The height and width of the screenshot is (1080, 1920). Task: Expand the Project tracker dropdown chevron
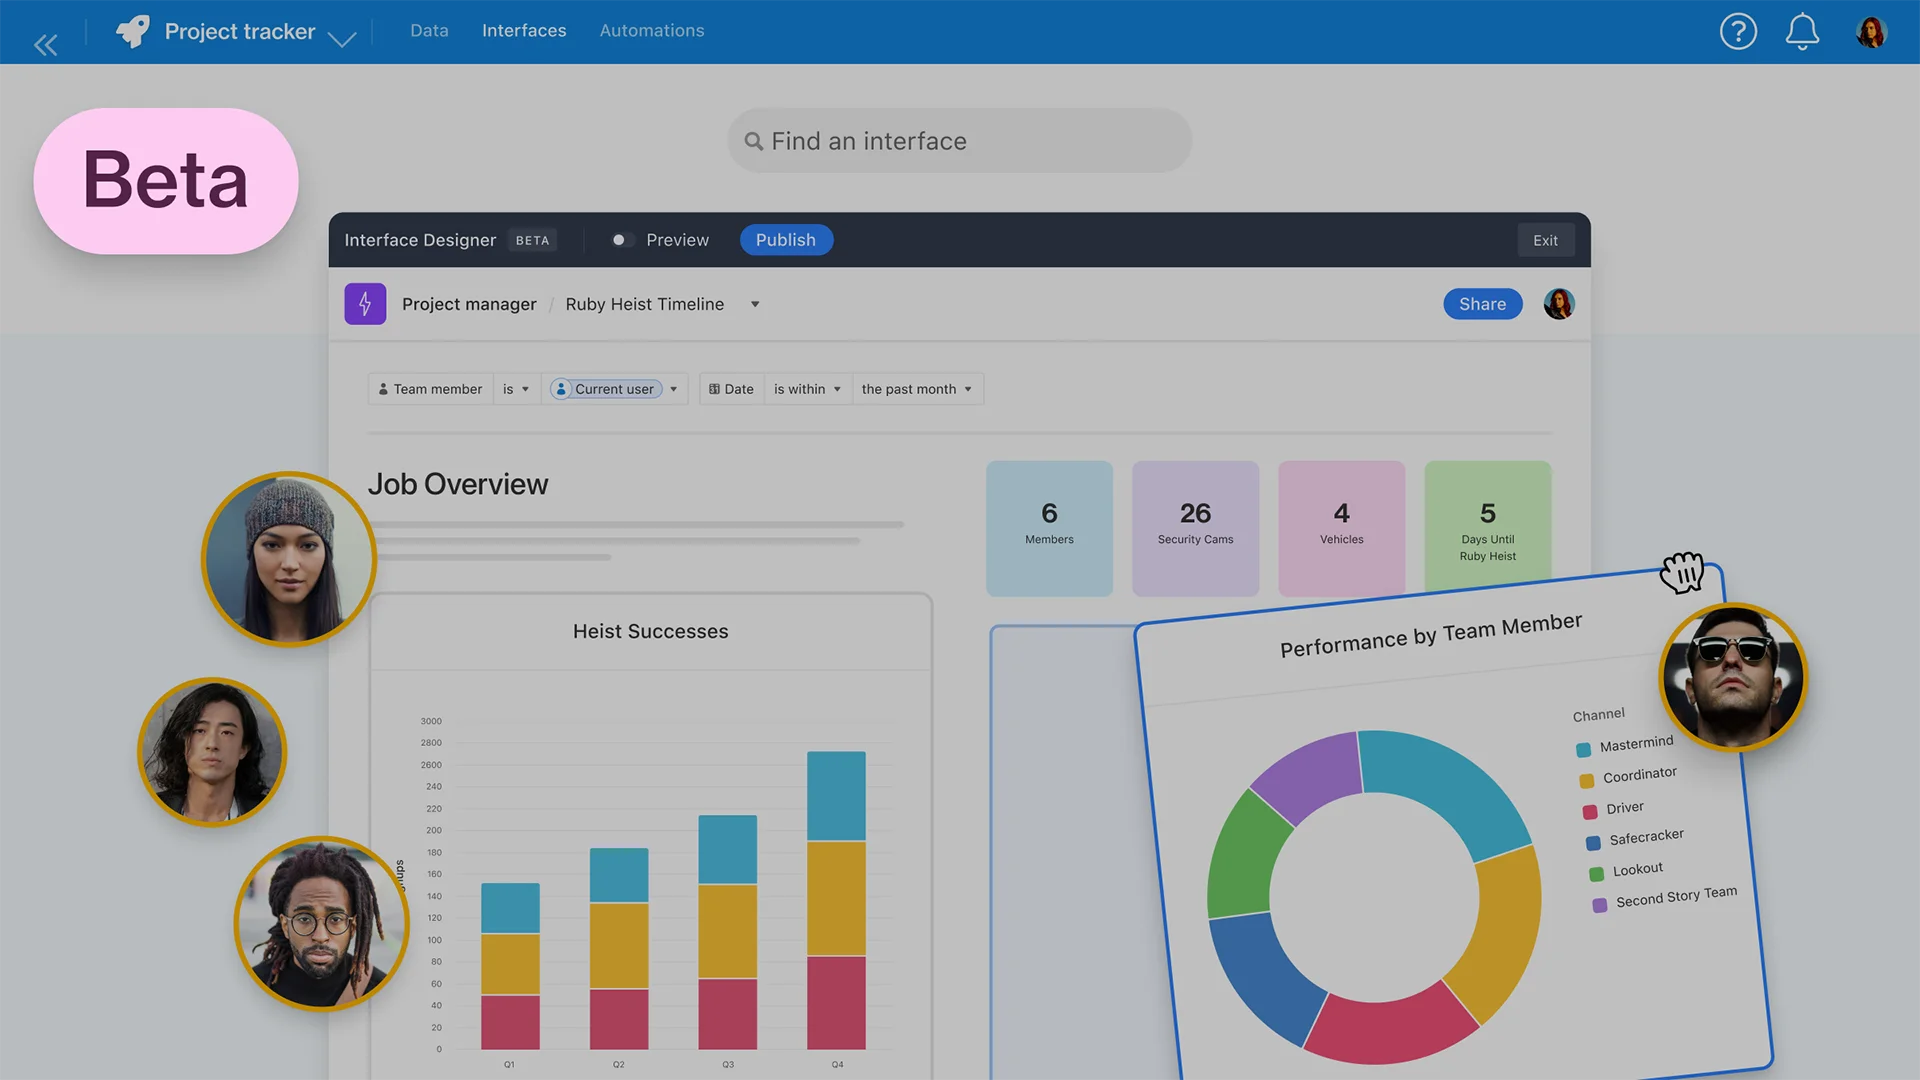(342, 40)
